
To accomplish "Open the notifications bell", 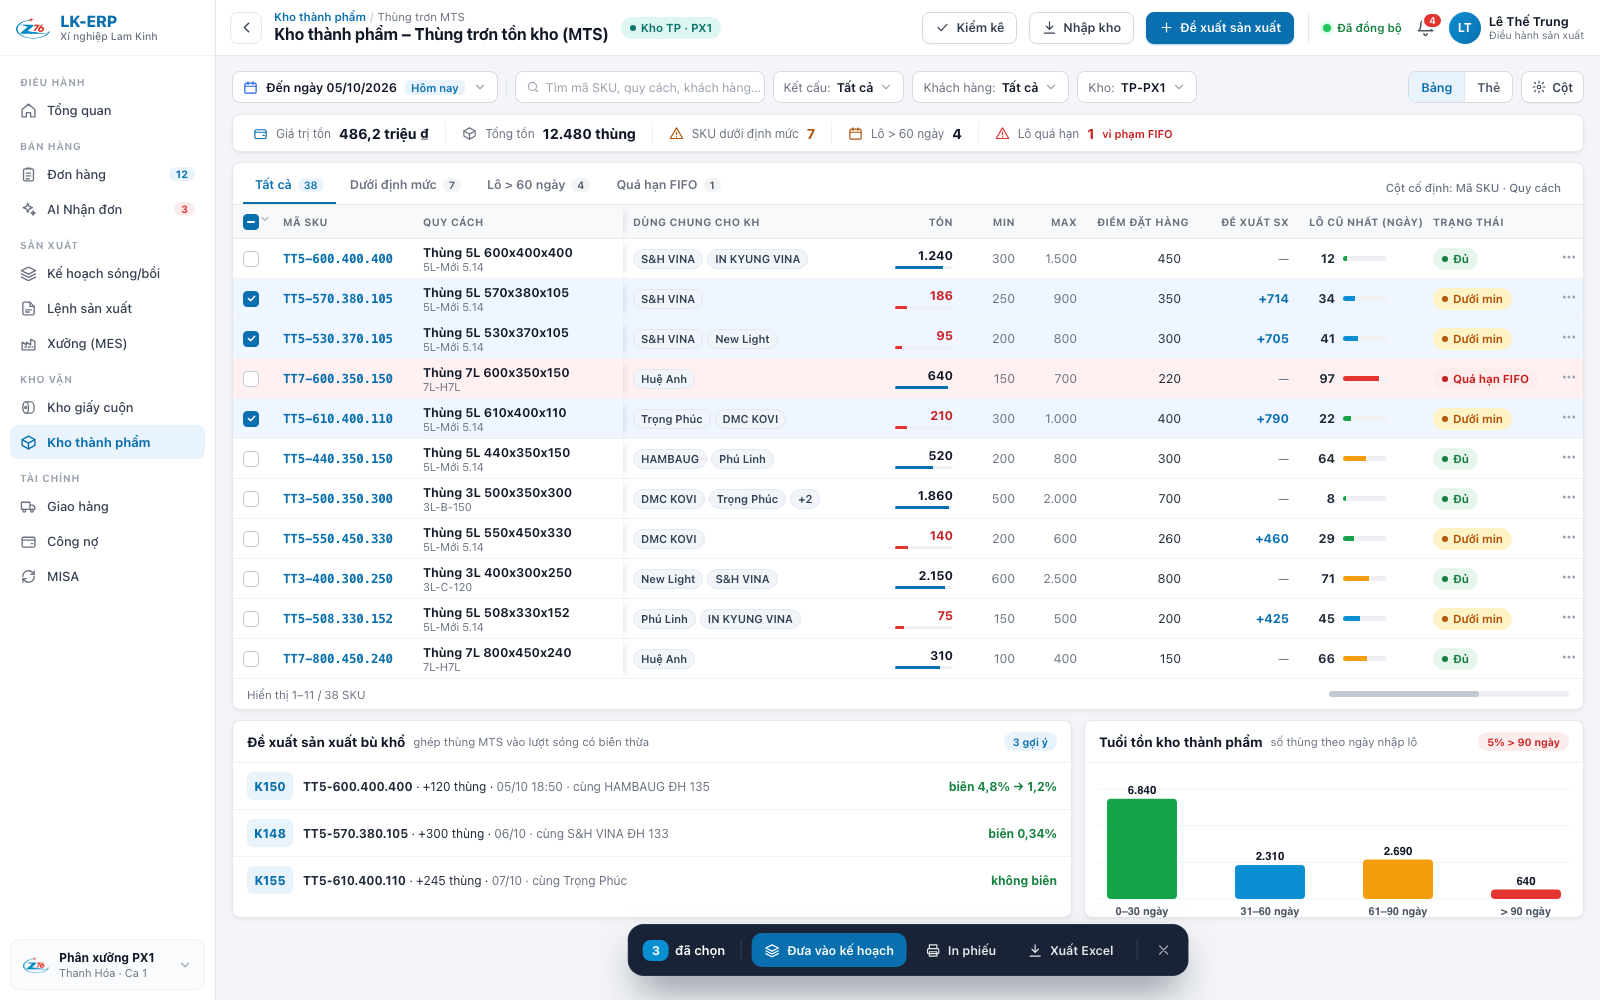I will (1426, 27).
